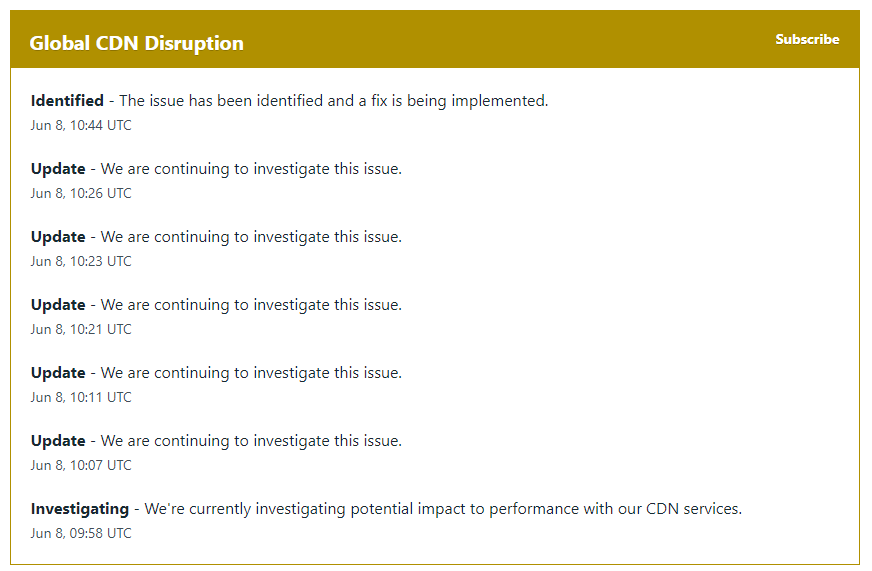The height and width of the screenshot is (571, 872).
Task: Click the Jun 8, 10:23 UTC timestamp
Action: 81,261
